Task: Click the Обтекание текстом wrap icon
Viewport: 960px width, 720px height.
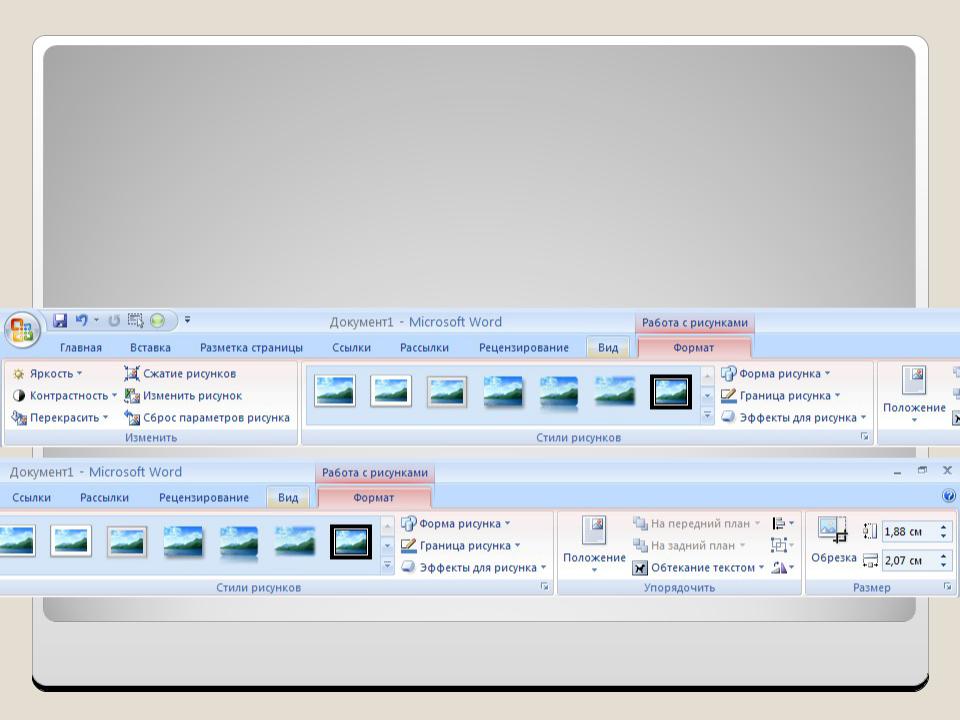Action: tap(640, 568)
